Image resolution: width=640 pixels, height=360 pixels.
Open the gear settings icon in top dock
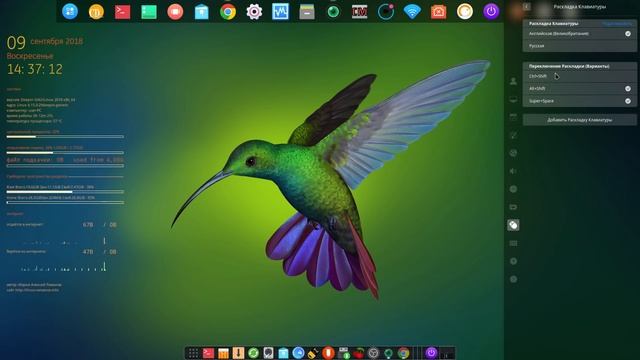[x=254, y=12]
